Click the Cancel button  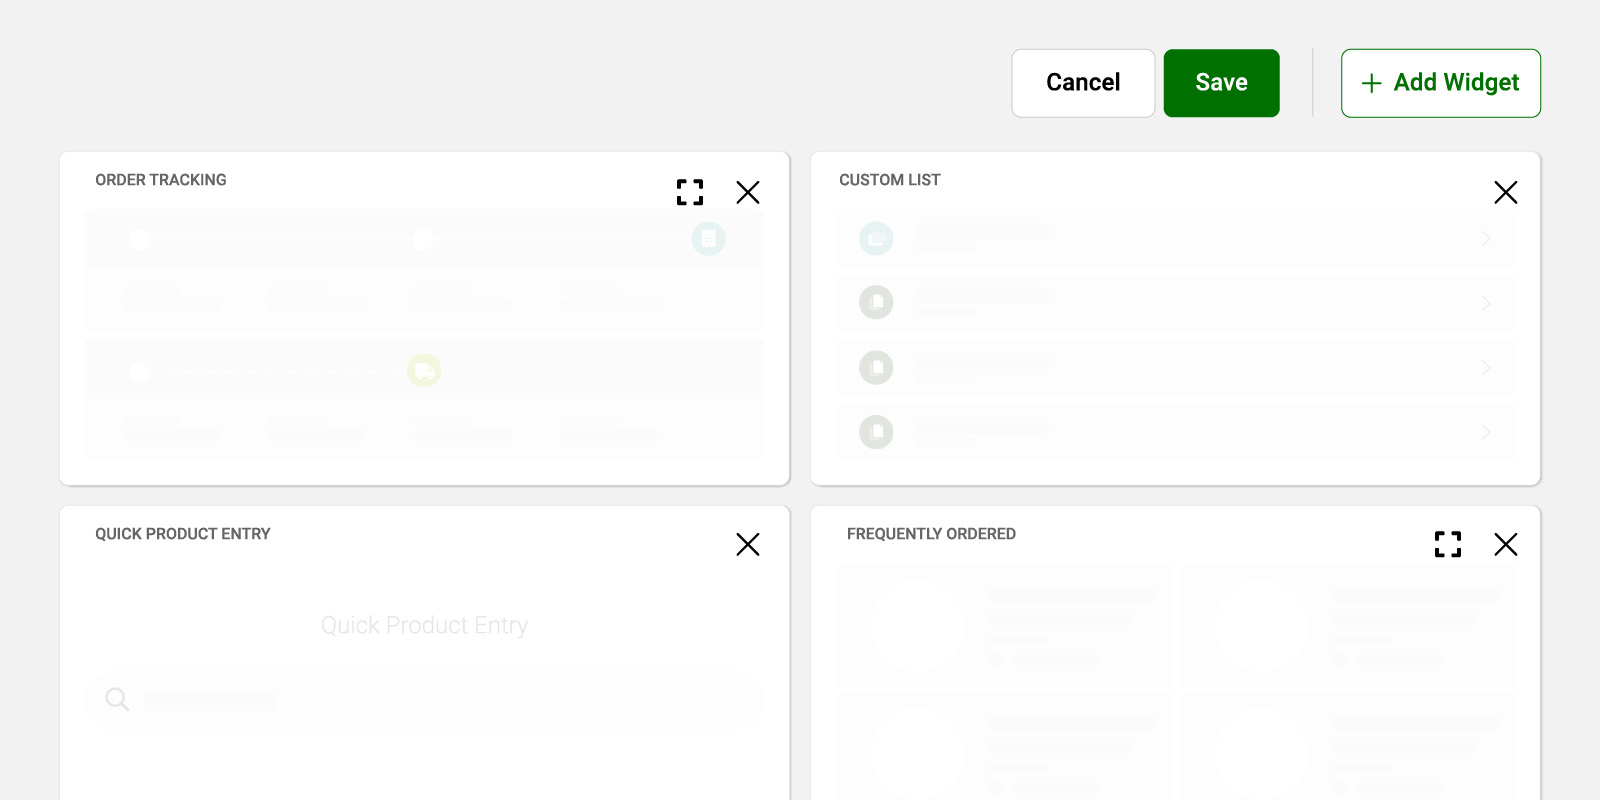tap(1083, 83)
